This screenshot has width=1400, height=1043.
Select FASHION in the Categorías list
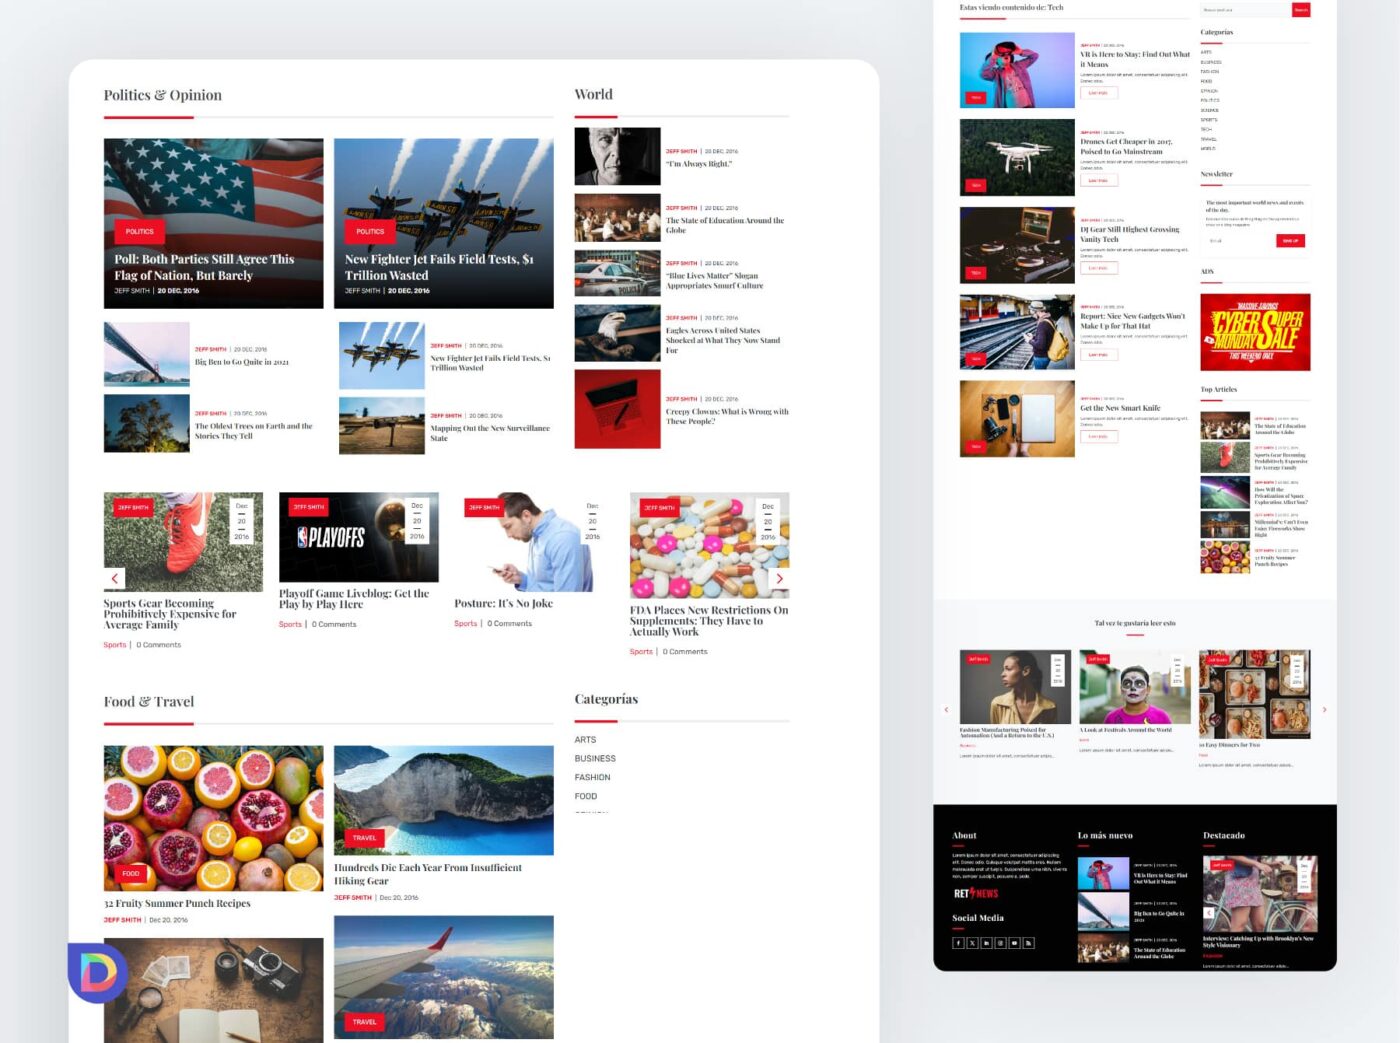pyautogui.click(x=592, y=778)
